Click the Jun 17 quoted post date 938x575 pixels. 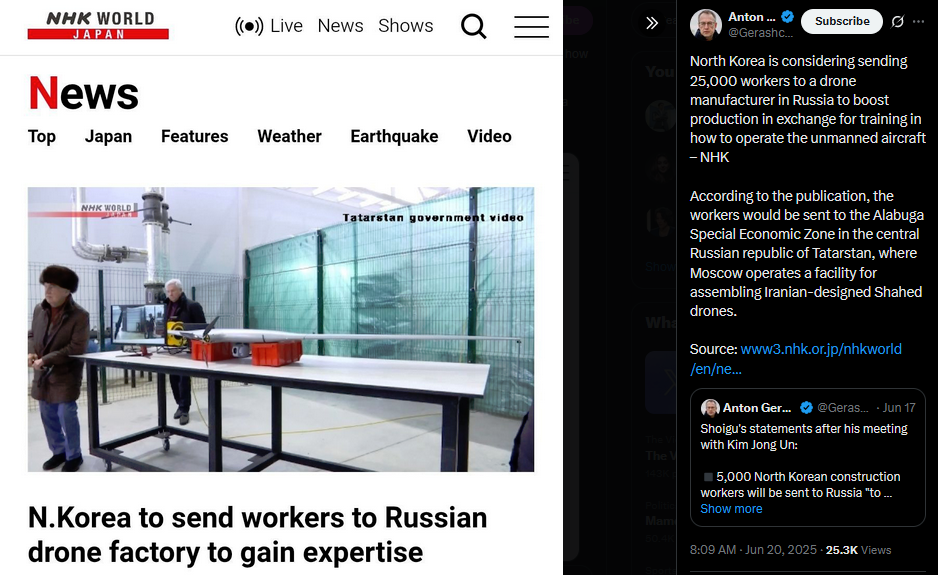pyautogui.click(x=899, y=407)
